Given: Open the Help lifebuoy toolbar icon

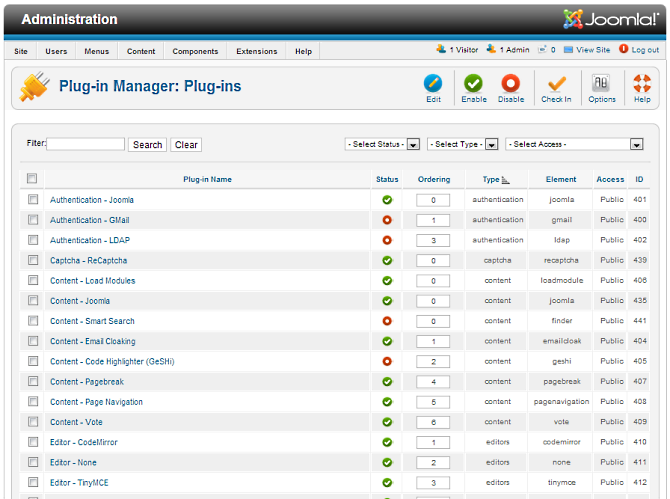Looking at the screenshot, I should (x=642, y=83).
